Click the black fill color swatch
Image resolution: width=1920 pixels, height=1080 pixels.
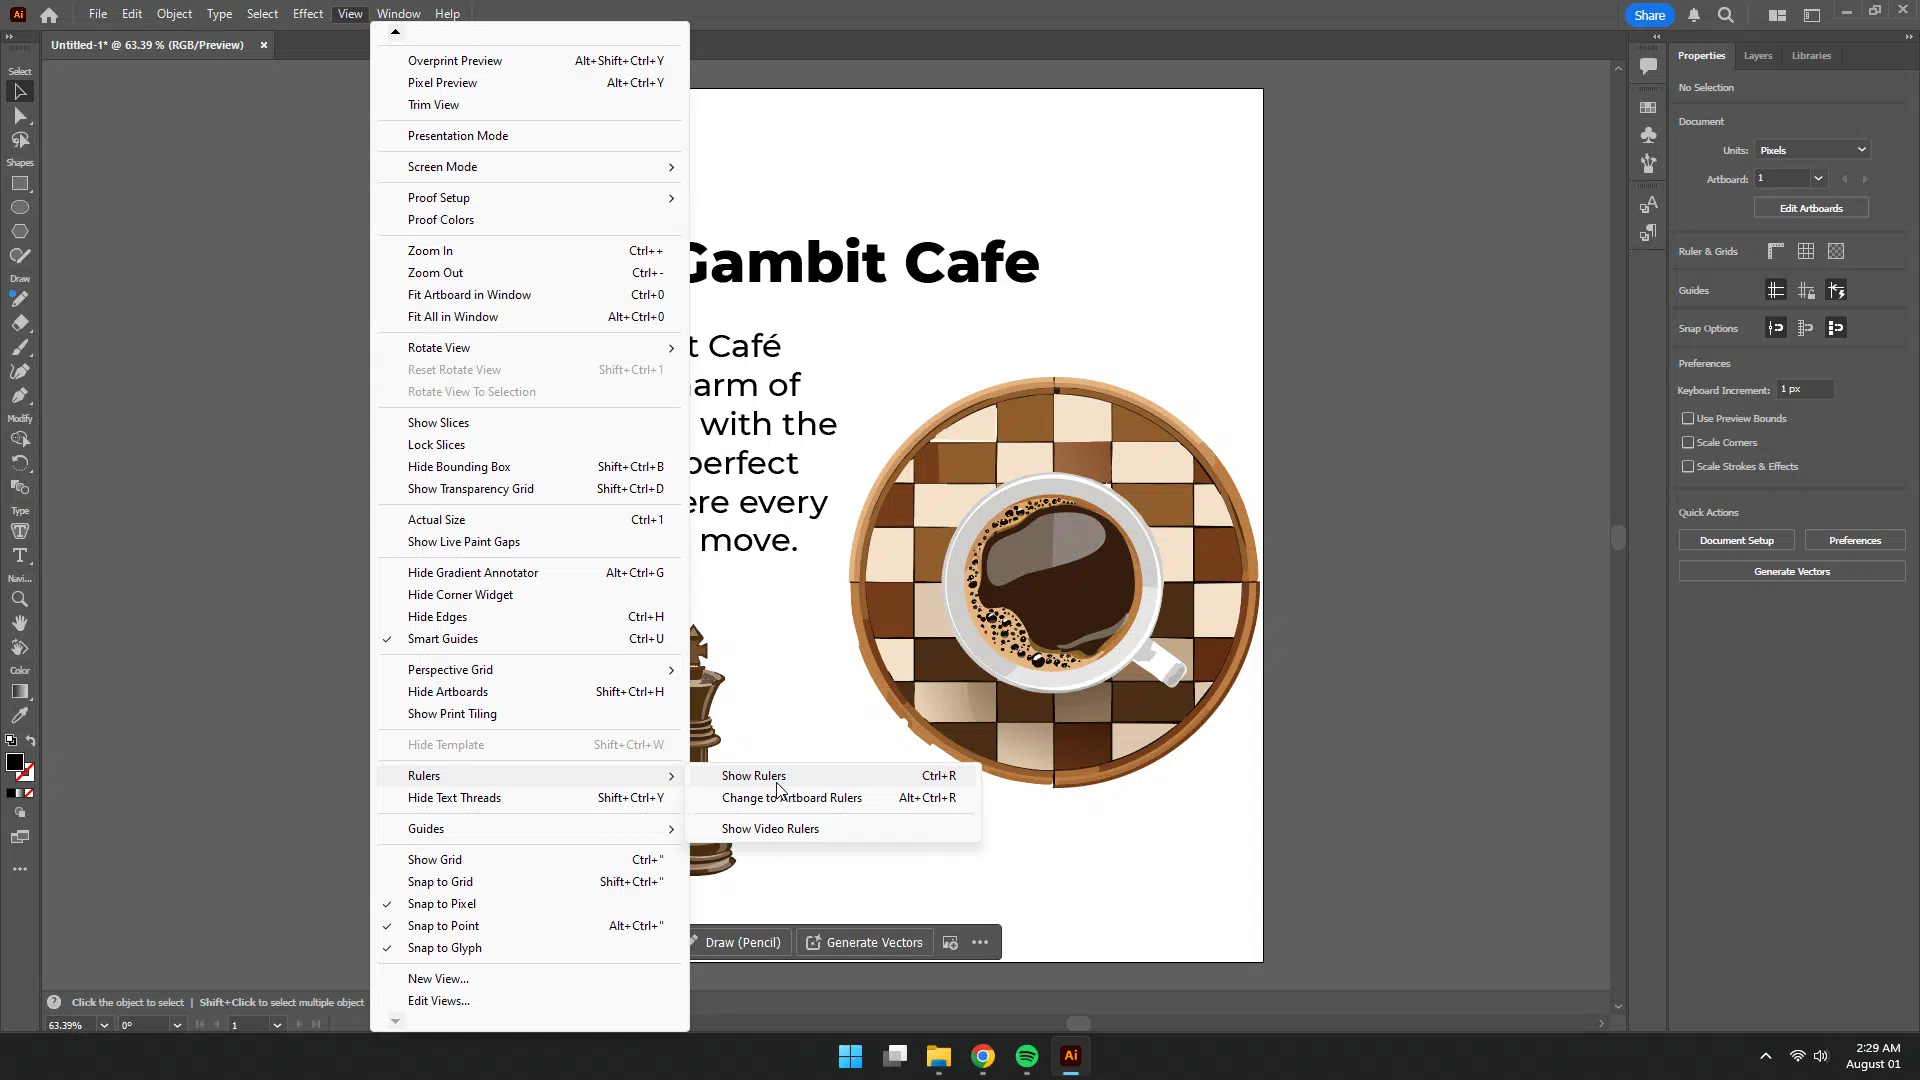15,763
